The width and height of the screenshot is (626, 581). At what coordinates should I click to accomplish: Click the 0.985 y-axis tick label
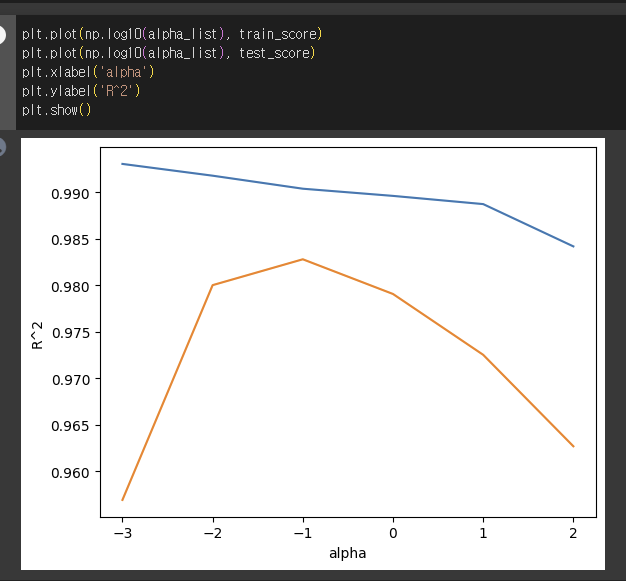[70, 240]
